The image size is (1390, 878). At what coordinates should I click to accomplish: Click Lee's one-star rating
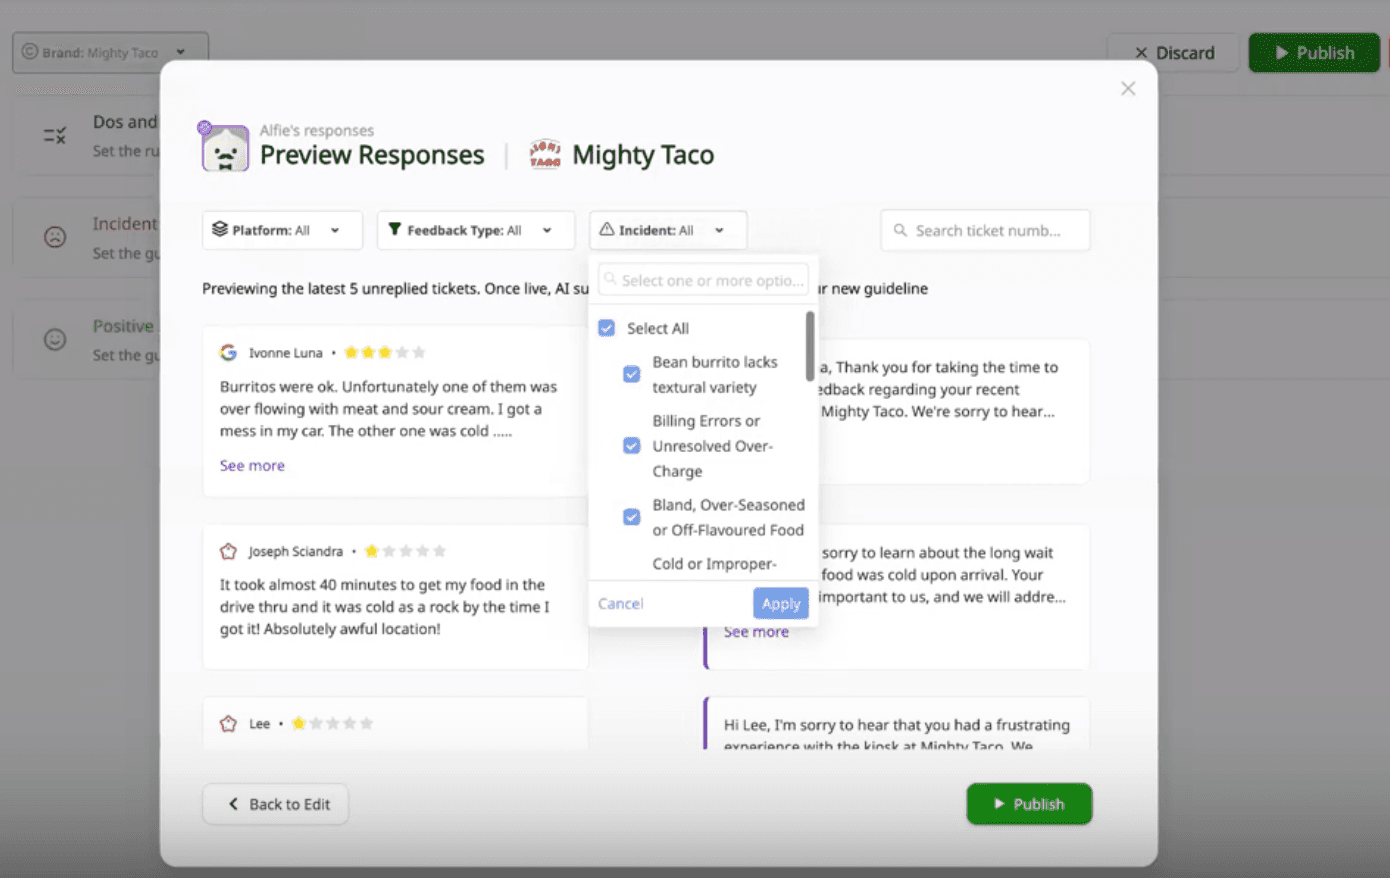332,723
